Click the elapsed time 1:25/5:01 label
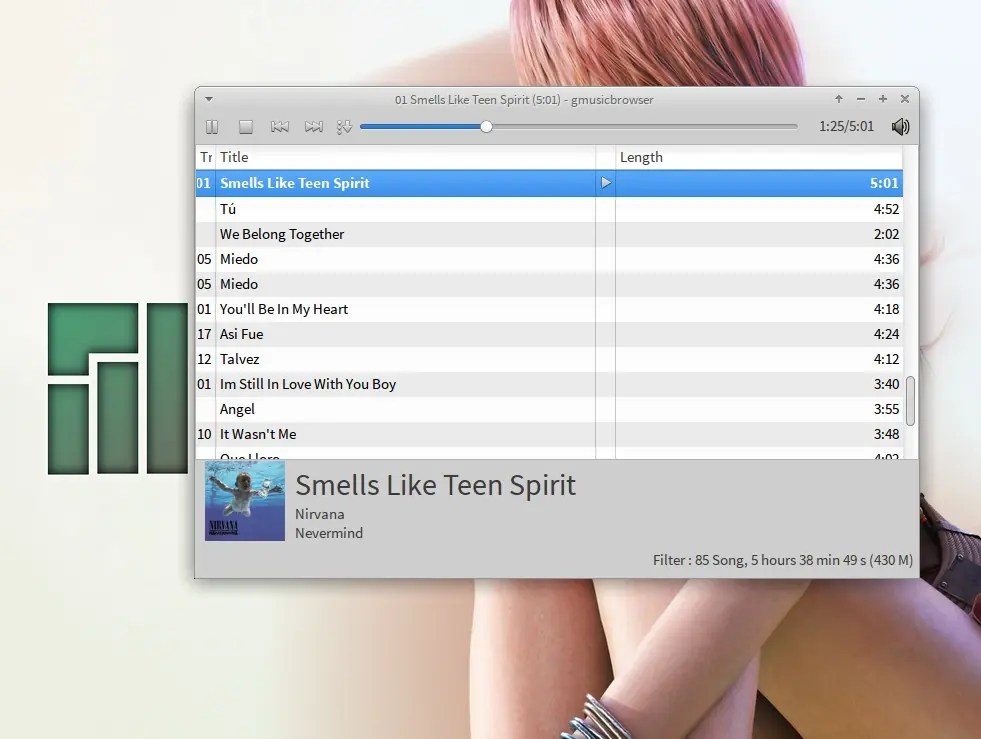 tap(846, 126)
